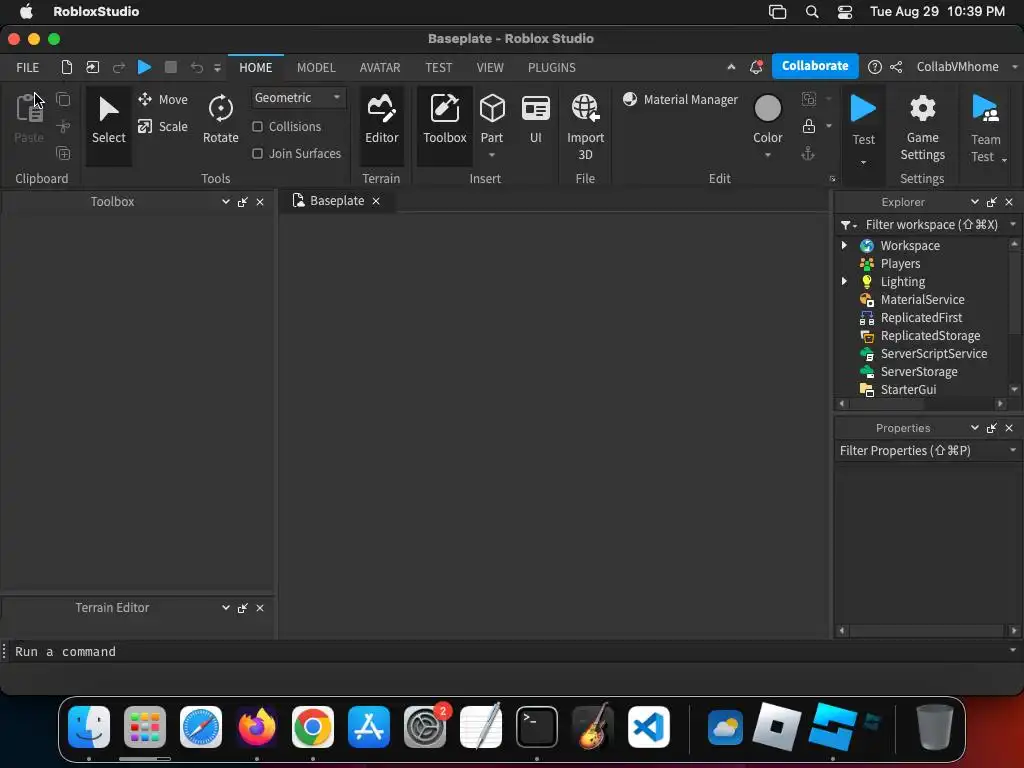The width and height of the screenshot is (1024, 768).
Task: Open Properties panel options chevron
Action: pyautogui.click(x=974, y=428)
